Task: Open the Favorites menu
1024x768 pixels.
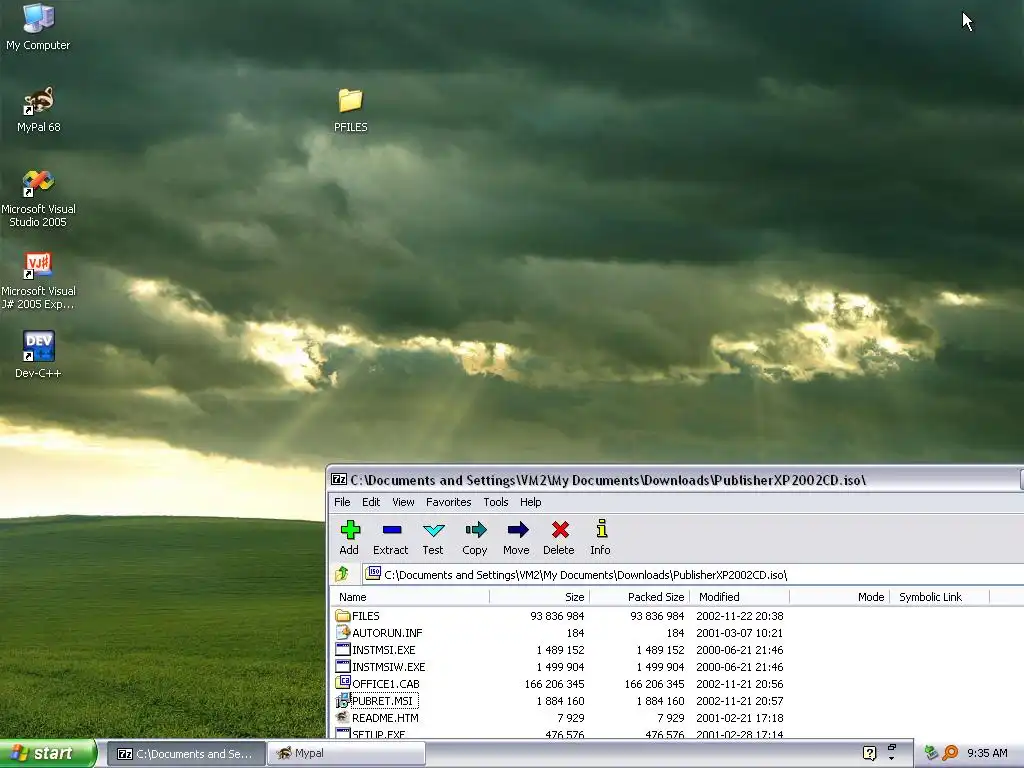Action: point(449,502)
